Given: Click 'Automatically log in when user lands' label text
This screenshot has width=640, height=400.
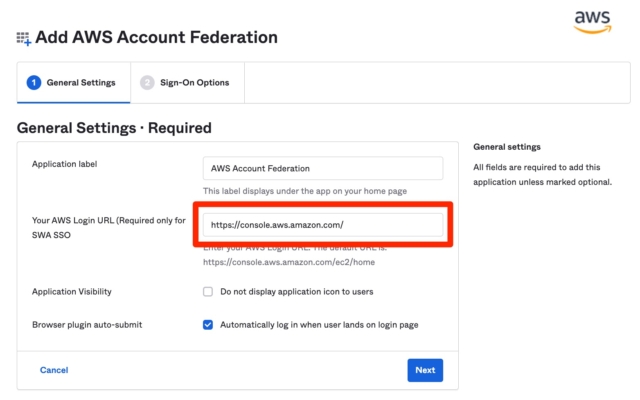Looking at the screenshot, I should pyautogui.click(x=319, y=324).
